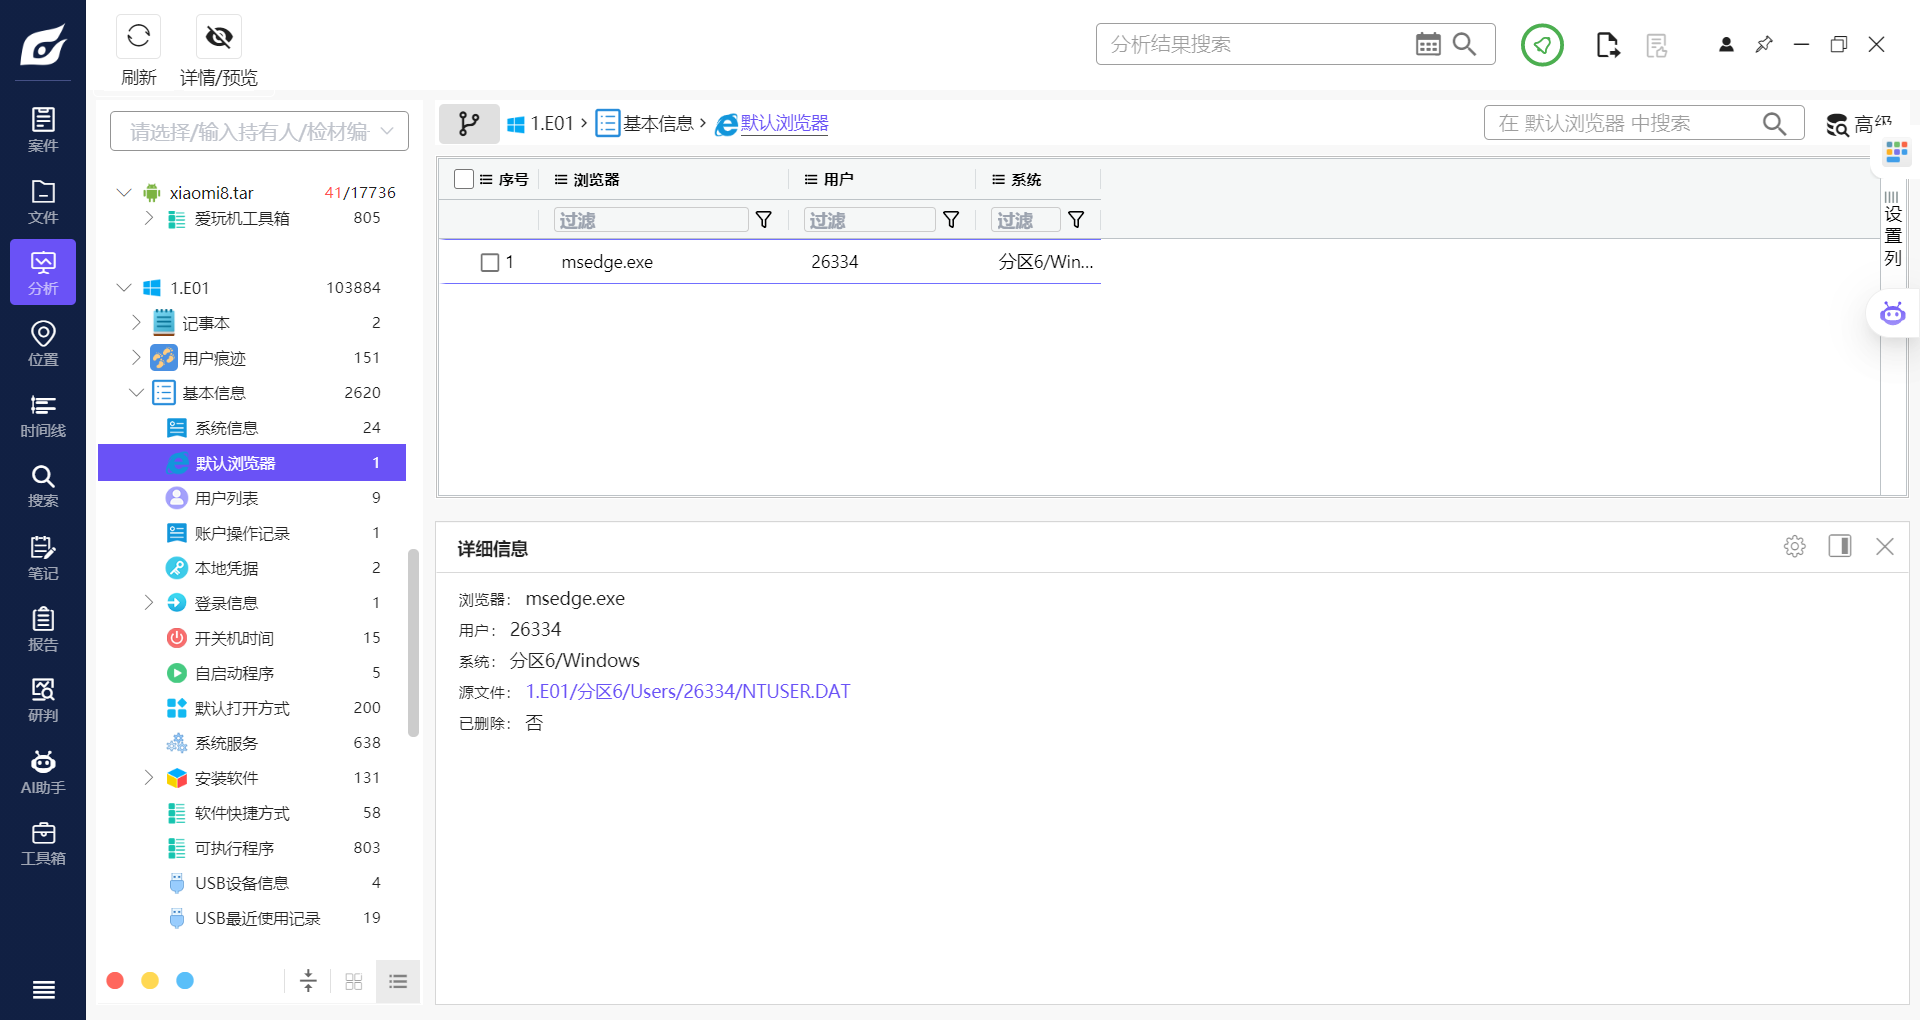Collapse the 1.E01 tree node

click(124, 288)
